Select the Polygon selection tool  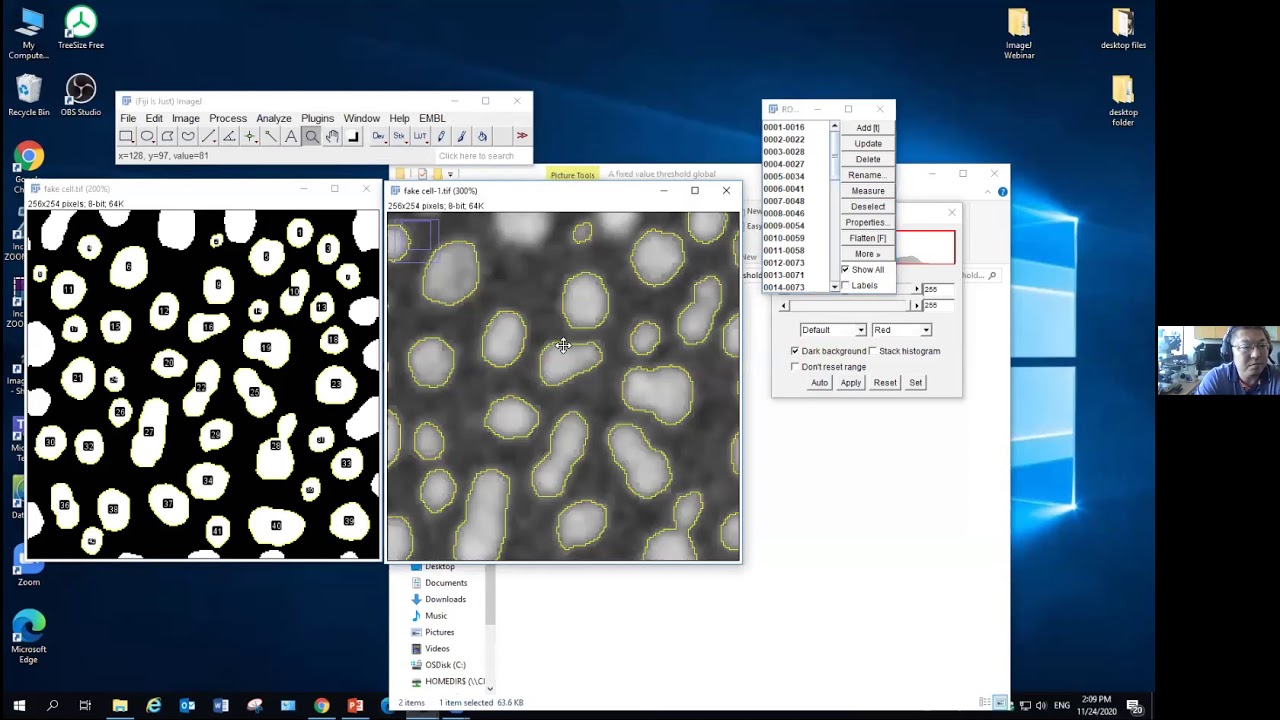click(168, 136)
